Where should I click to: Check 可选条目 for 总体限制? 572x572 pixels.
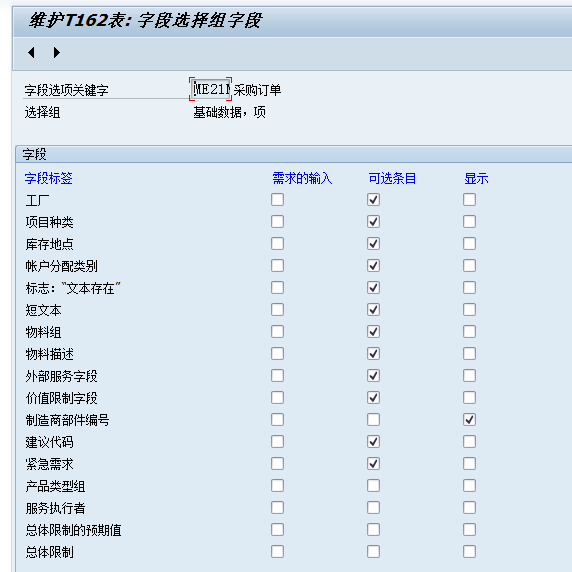pos(373,552)
